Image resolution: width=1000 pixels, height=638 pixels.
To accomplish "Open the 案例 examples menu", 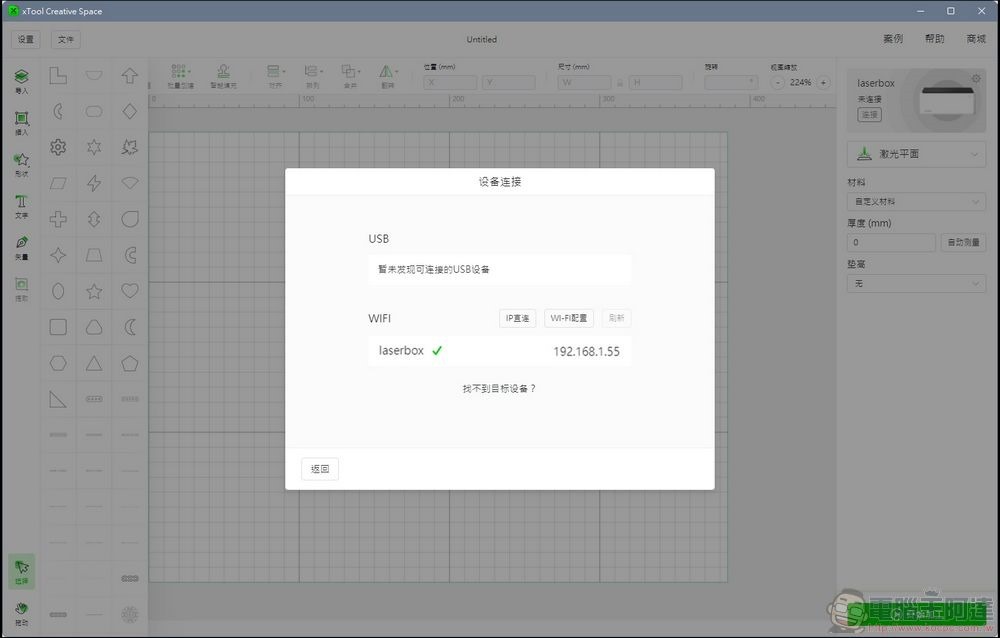I will pyautogui.click(x=893, y=39).
